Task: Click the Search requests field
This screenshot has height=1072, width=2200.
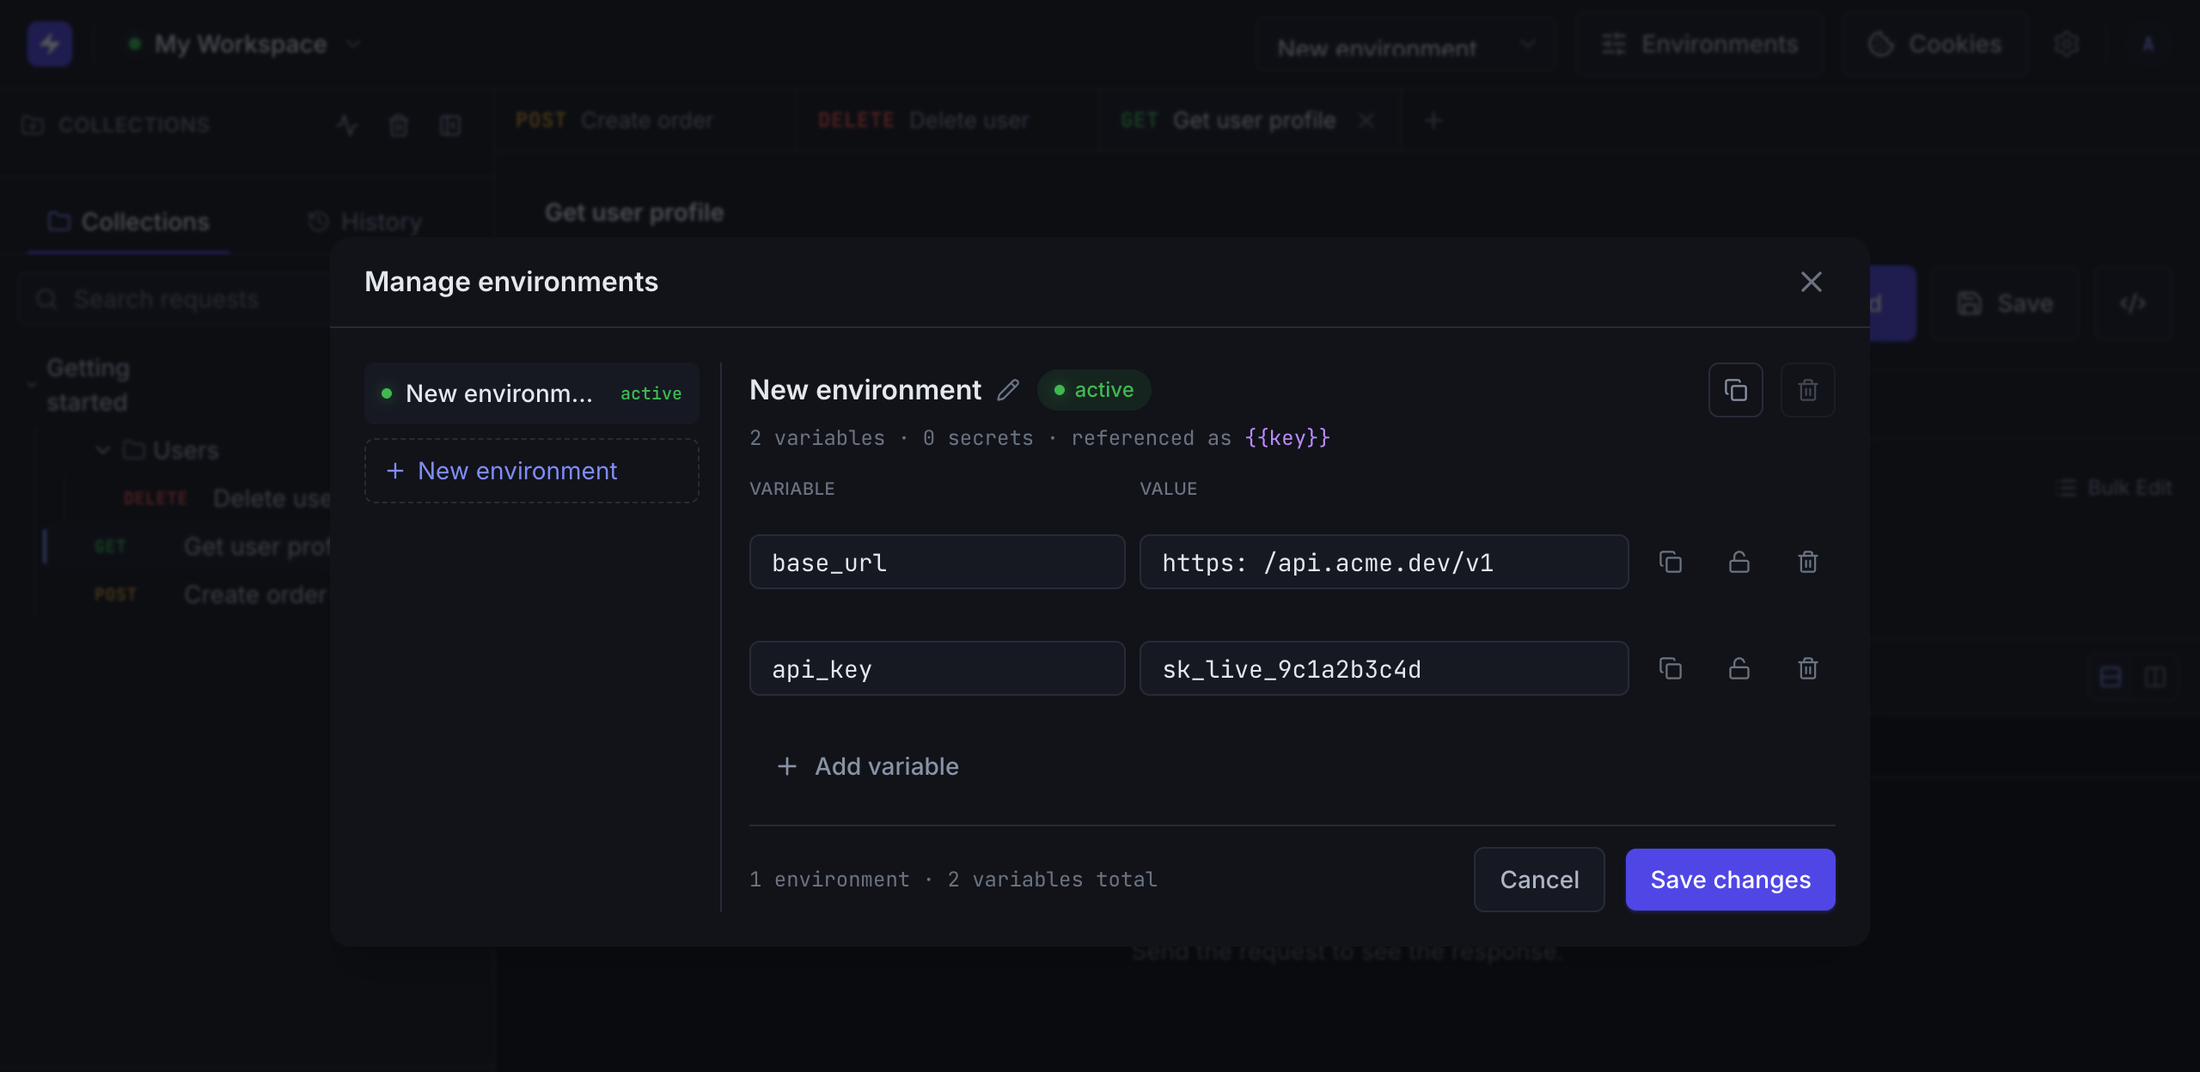Action: click(x=175, y=299)
